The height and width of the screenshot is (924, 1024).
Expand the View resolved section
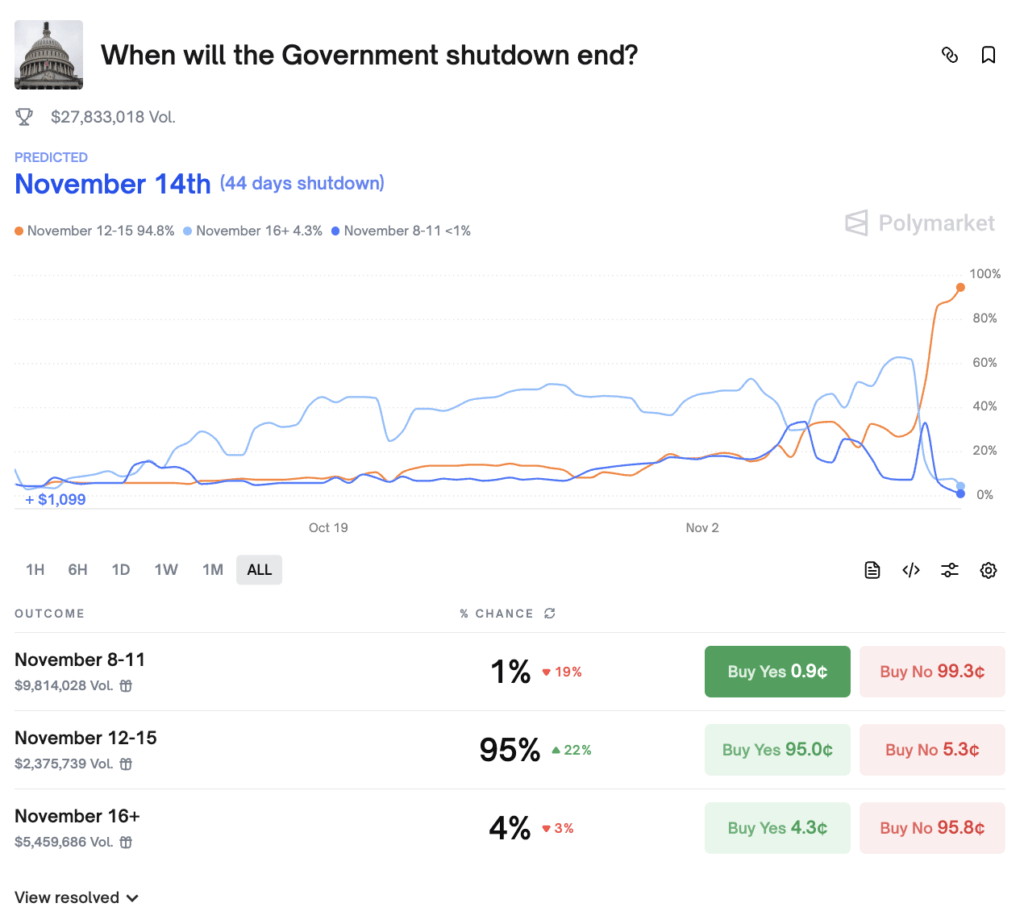[76, 897]
